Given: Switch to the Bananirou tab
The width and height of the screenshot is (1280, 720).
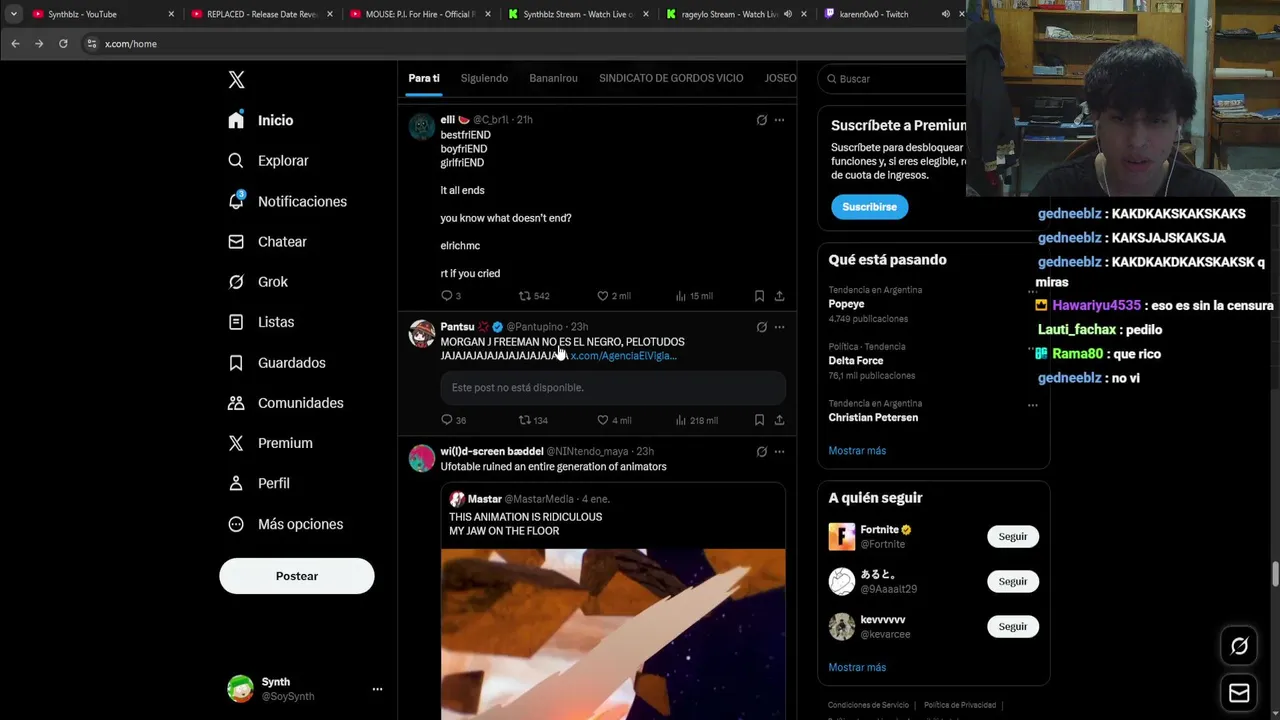Looking at the screenshot, I should click(x=553, y=78).
